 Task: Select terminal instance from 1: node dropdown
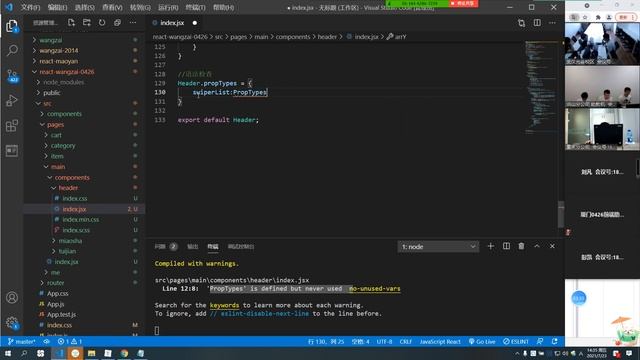(438, 247)
